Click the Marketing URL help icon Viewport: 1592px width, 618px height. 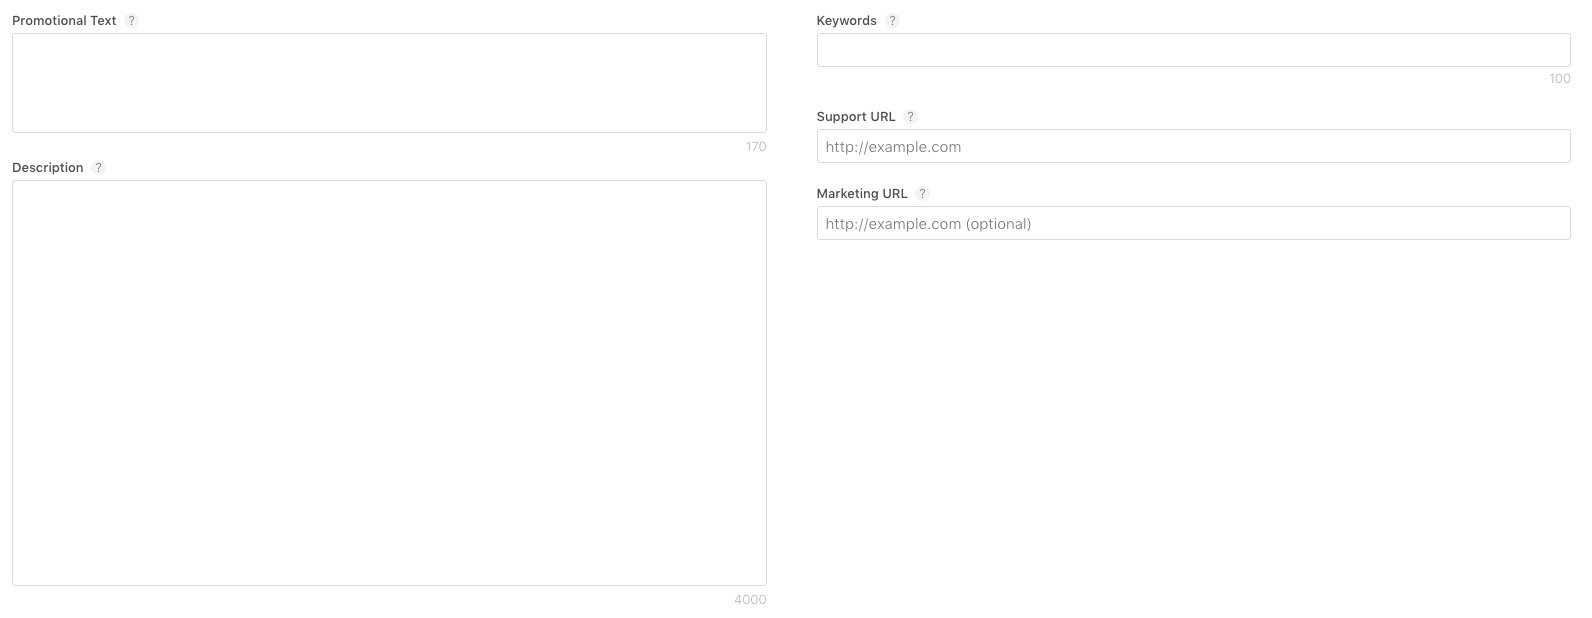tap(922, 194)
